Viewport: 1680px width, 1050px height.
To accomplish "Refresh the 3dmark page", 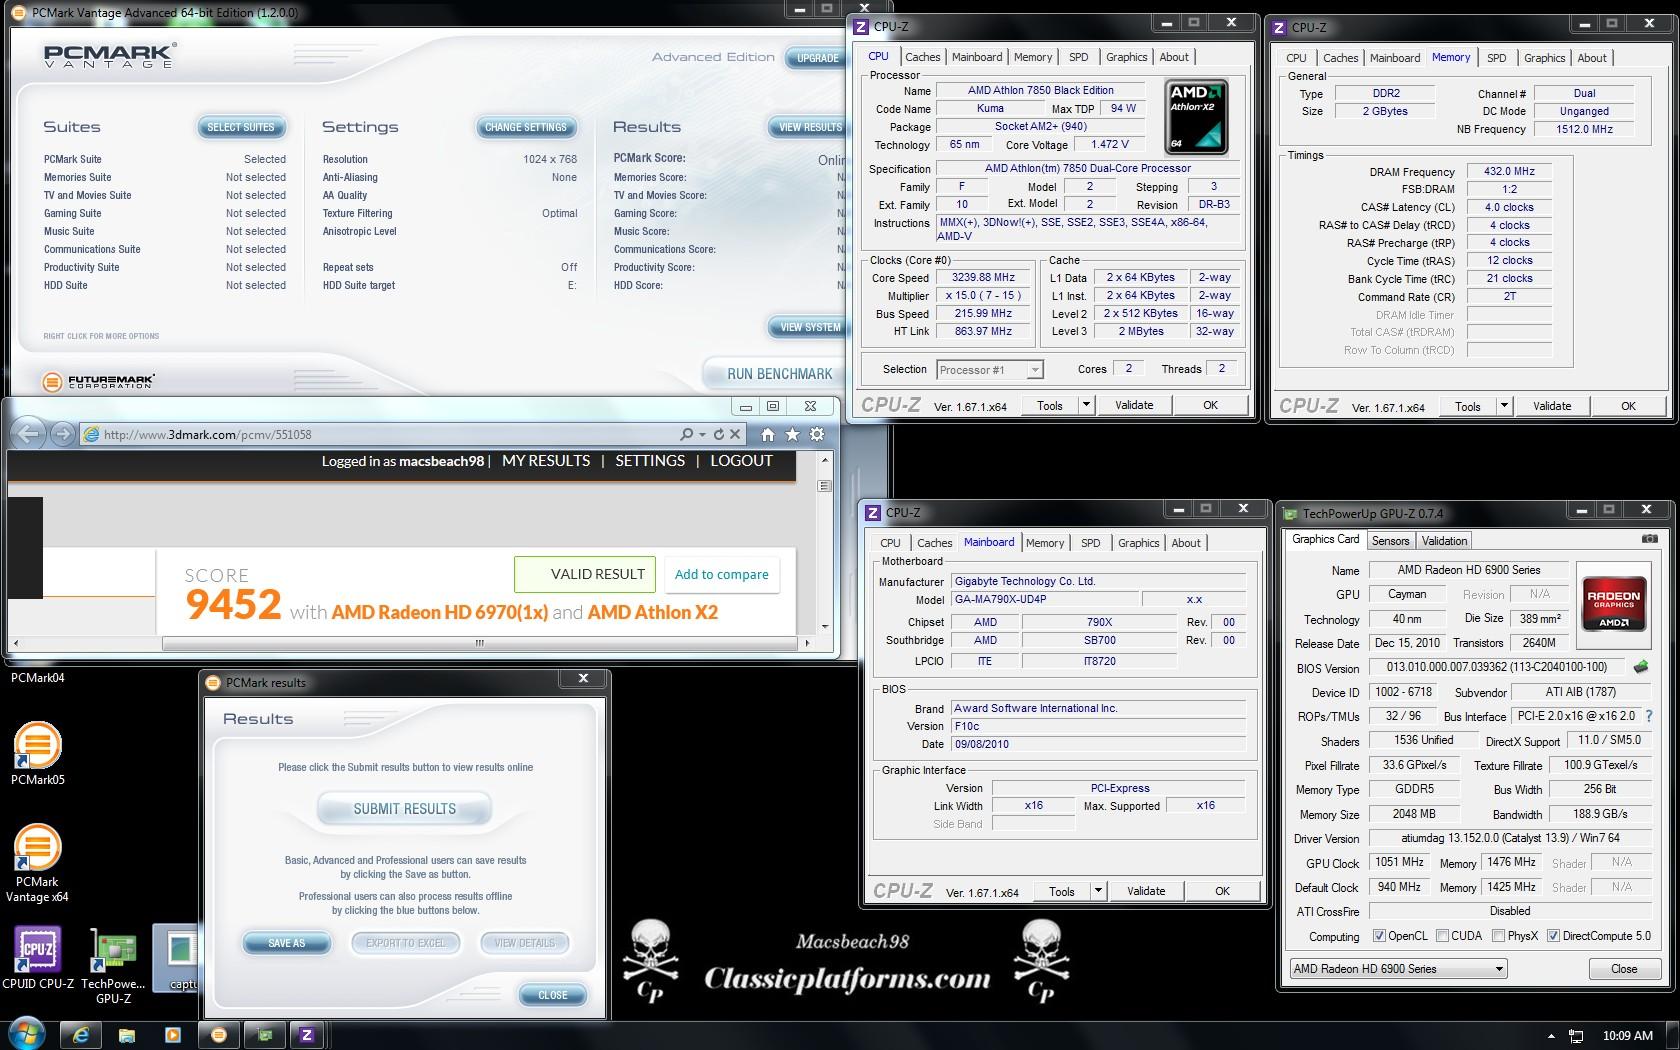I will tap(718, 434).
